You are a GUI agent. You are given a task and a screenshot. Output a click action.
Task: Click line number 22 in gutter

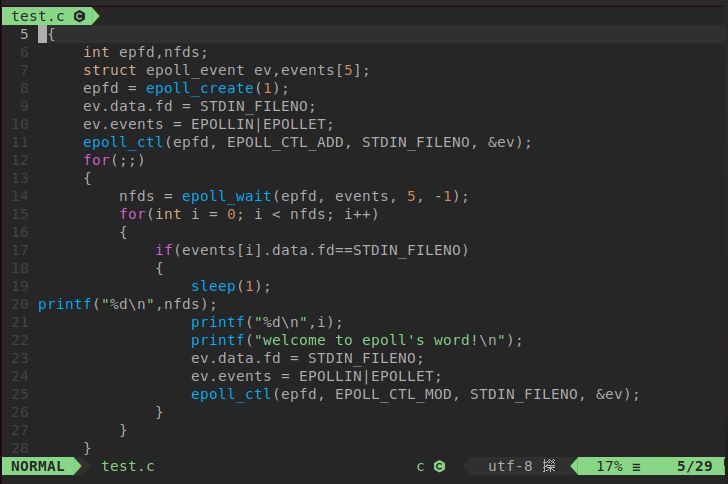[x=20, y=340]
